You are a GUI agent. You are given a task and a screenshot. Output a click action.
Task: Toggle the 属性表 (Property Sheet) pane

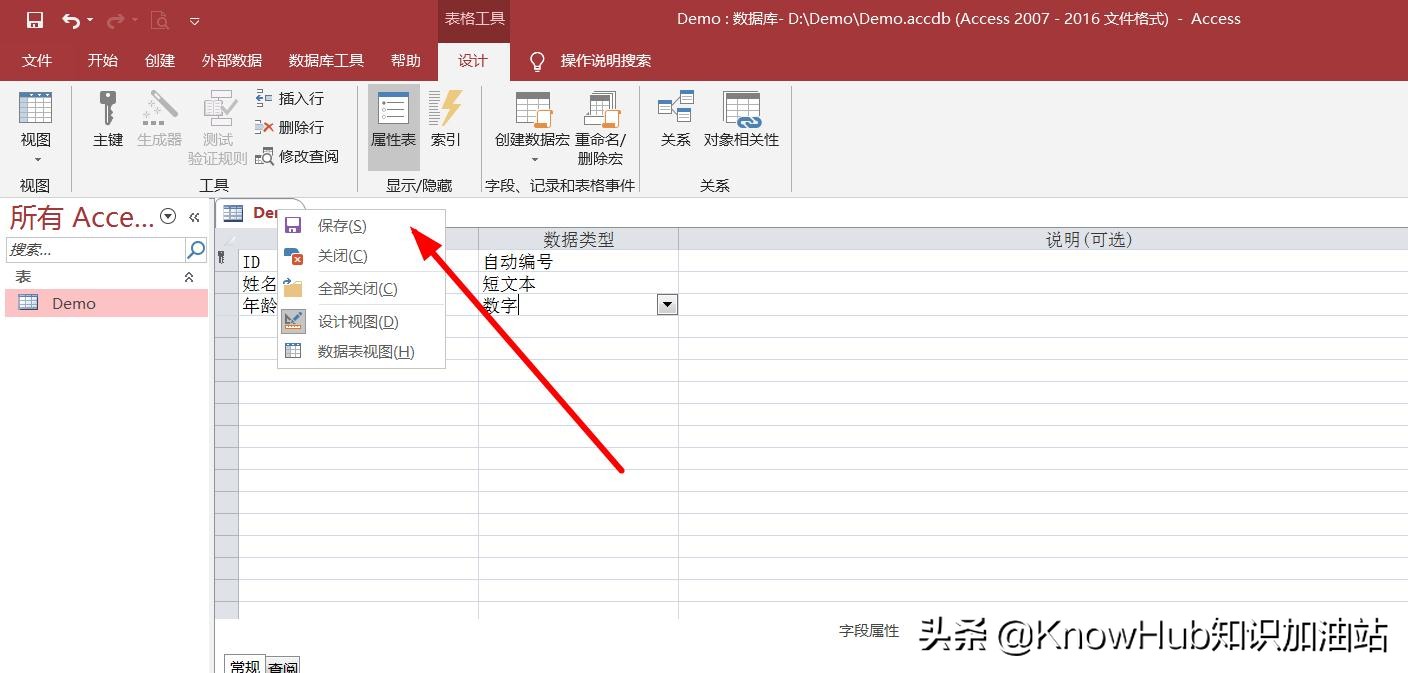point(392,120)
